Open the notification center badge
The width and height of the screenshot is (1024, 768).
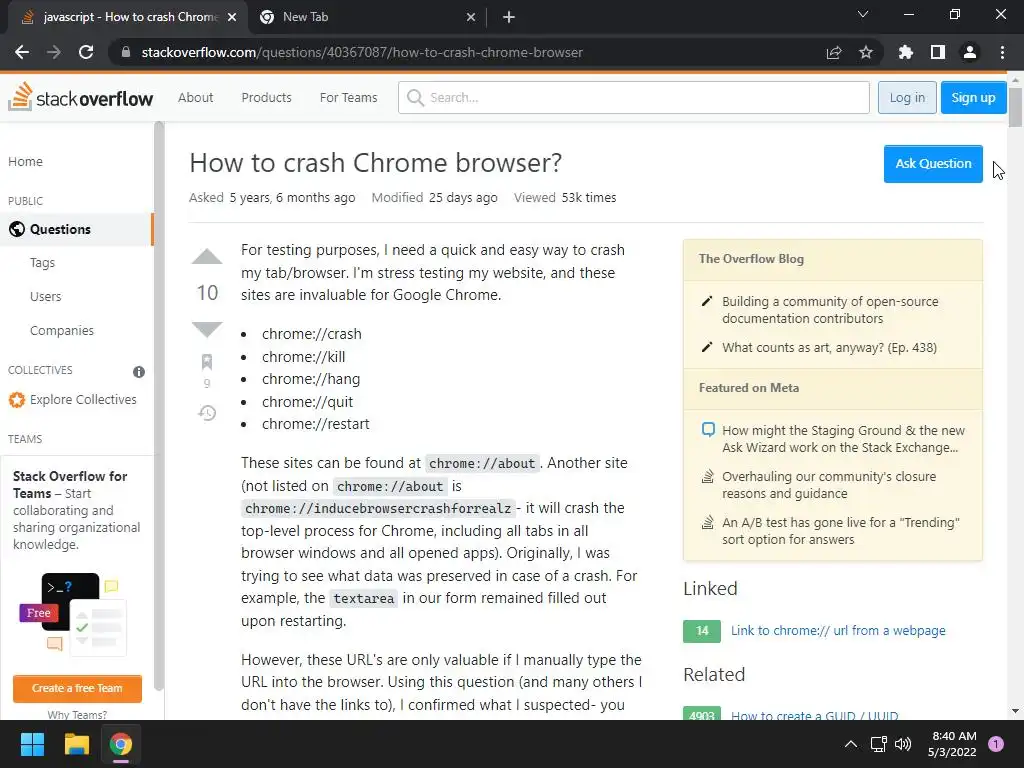point(996,744)
